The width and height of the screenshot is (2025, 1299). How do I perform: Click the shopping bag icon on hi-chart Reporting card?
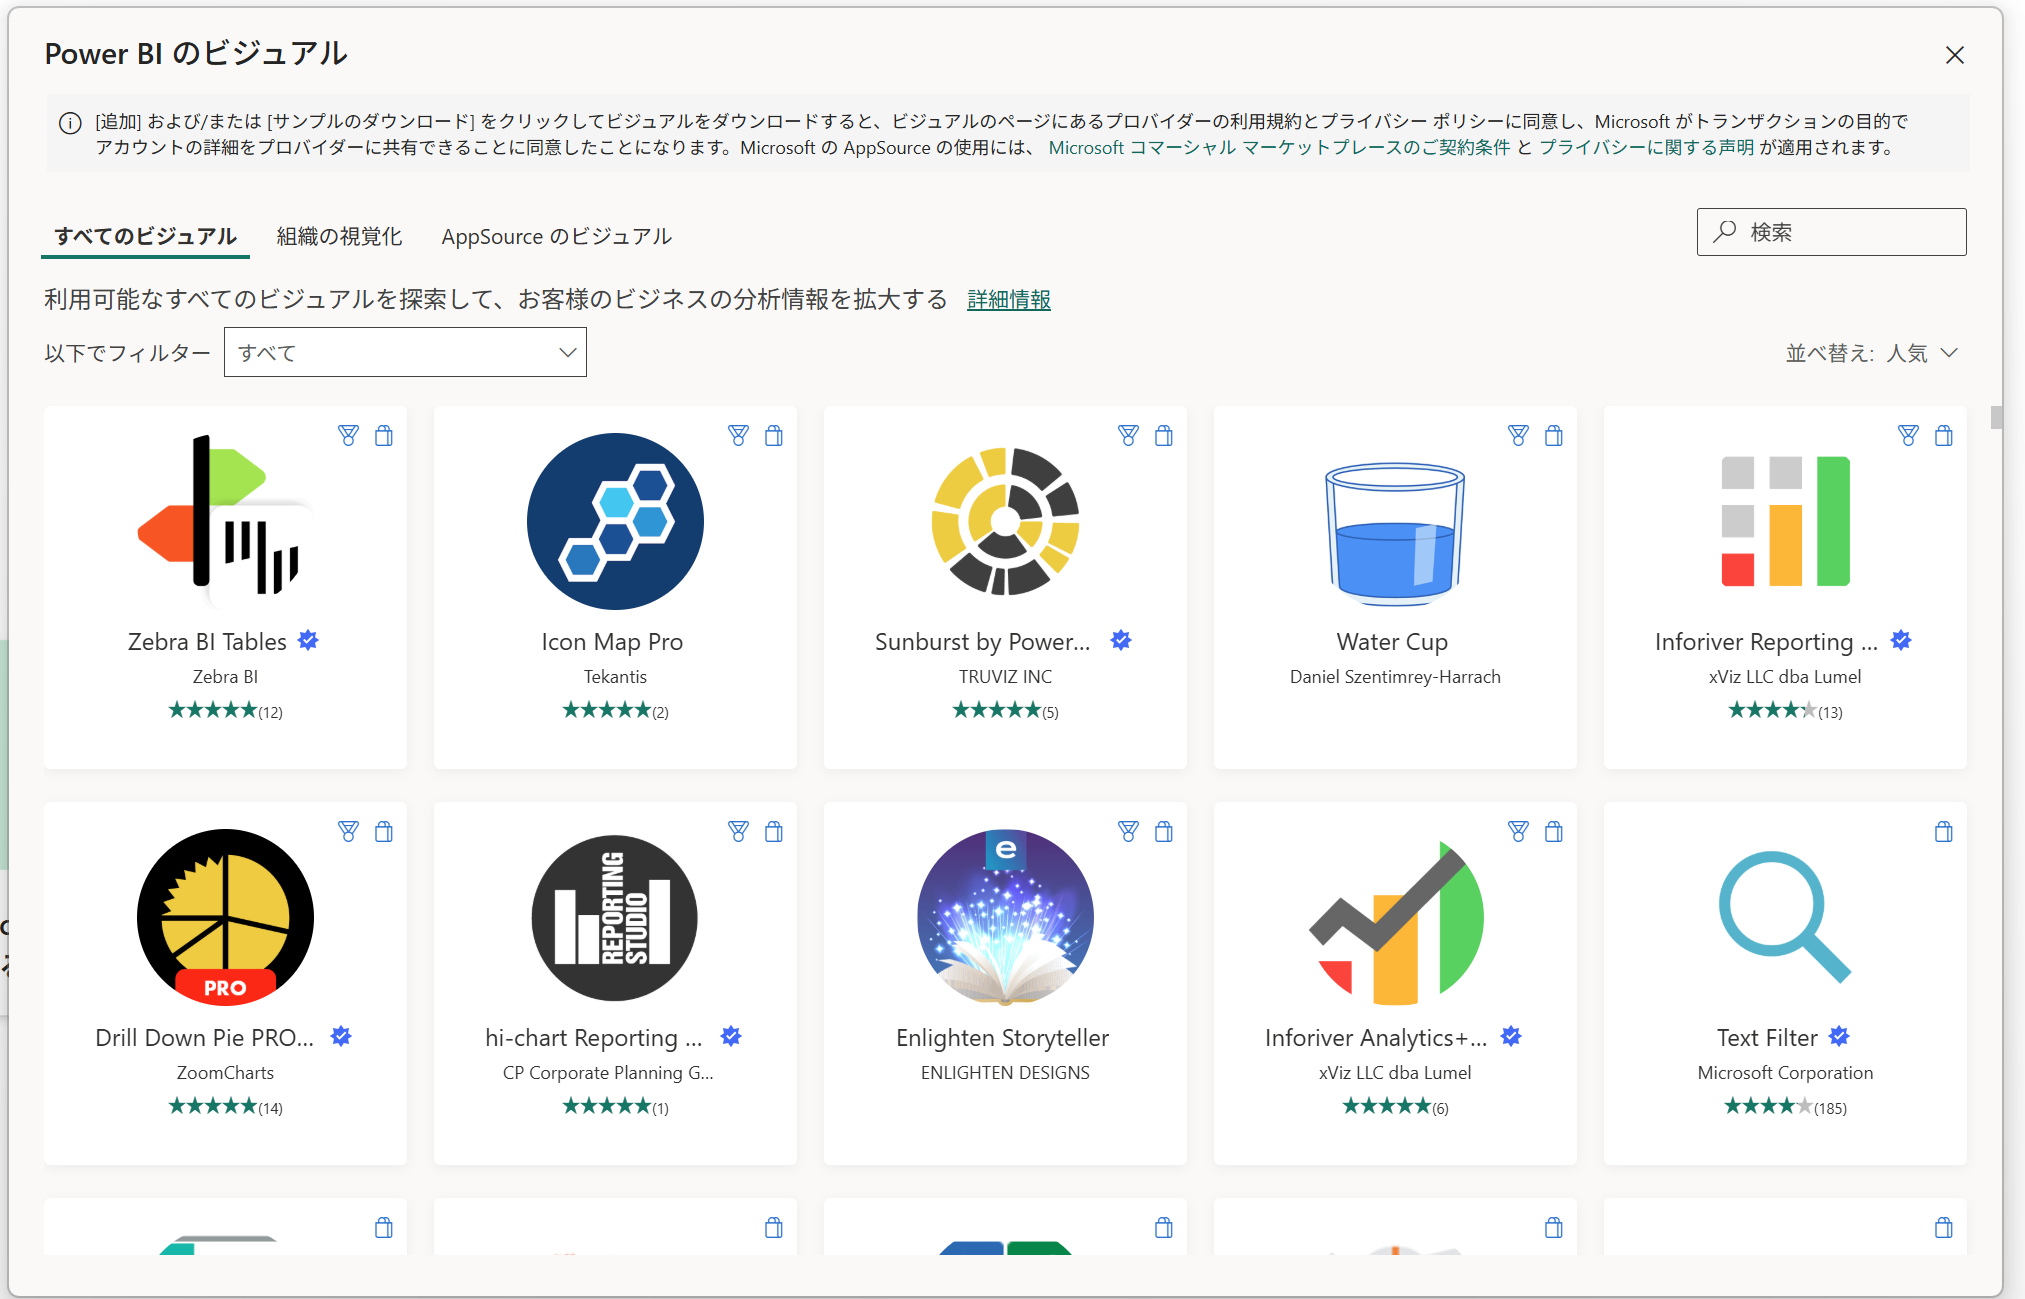[x=774, y=831]
